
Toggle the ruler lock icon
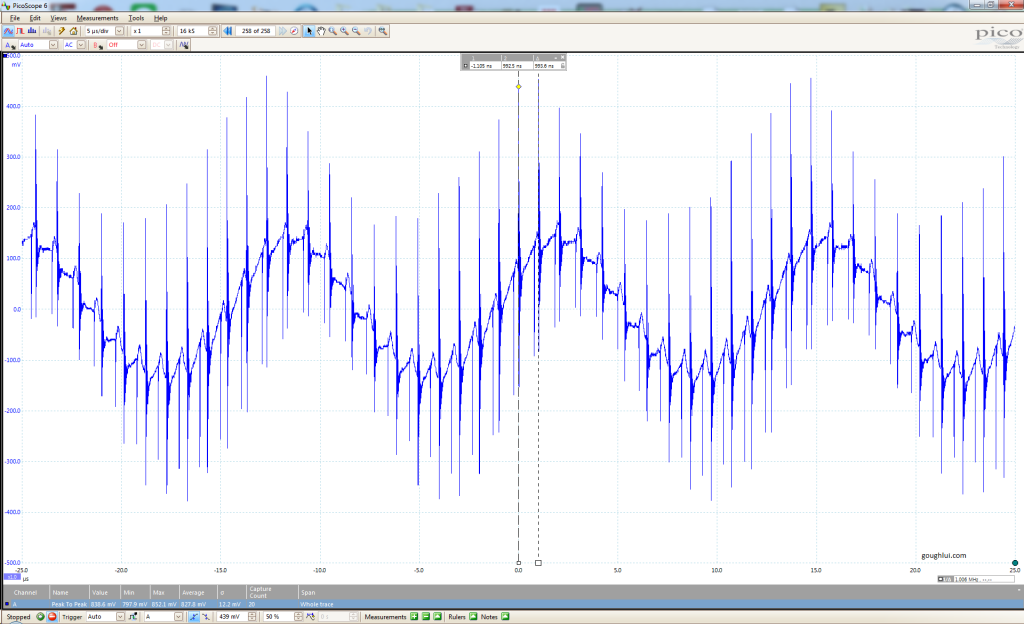pos(563,66)
